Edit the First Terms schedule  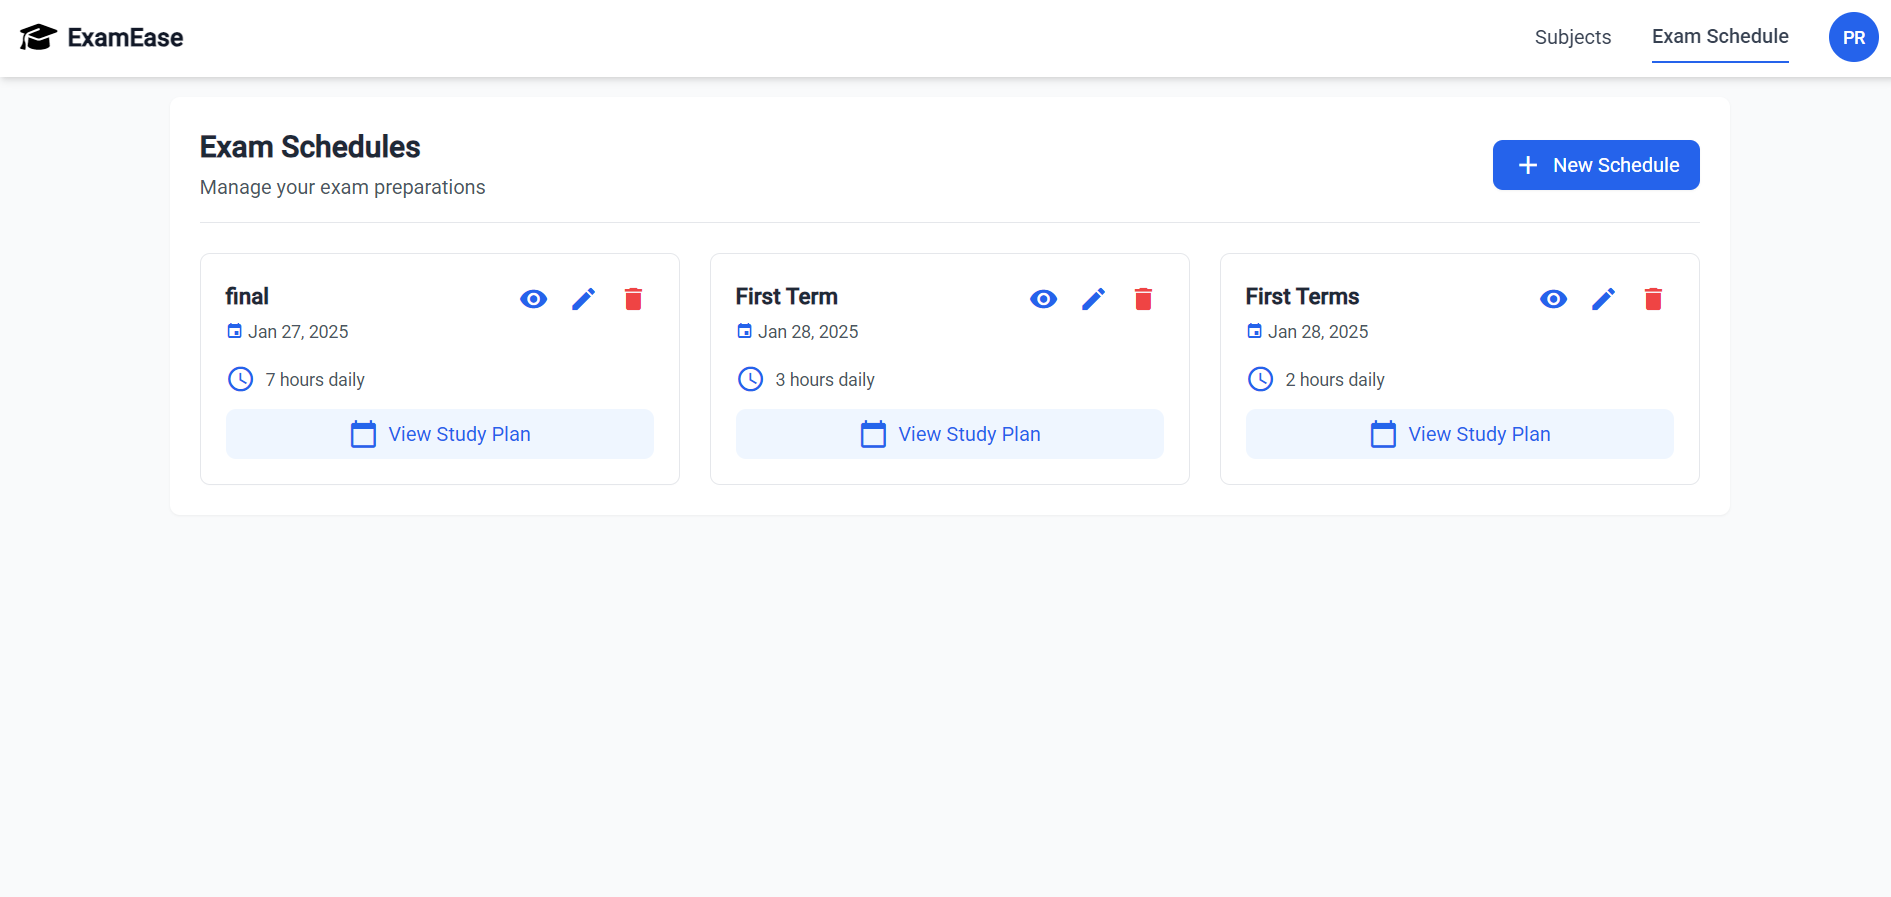tap(1604, 299)
